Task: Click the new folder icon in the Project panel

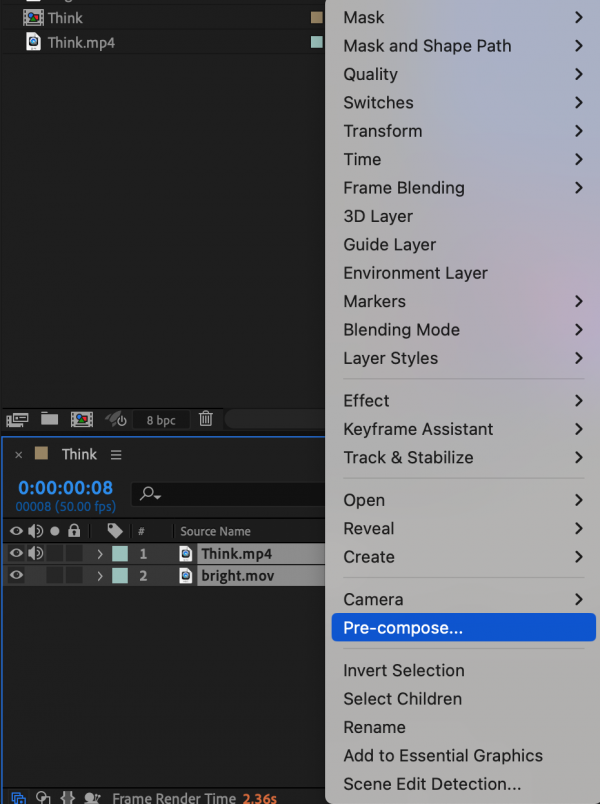Action: [49, 419]
